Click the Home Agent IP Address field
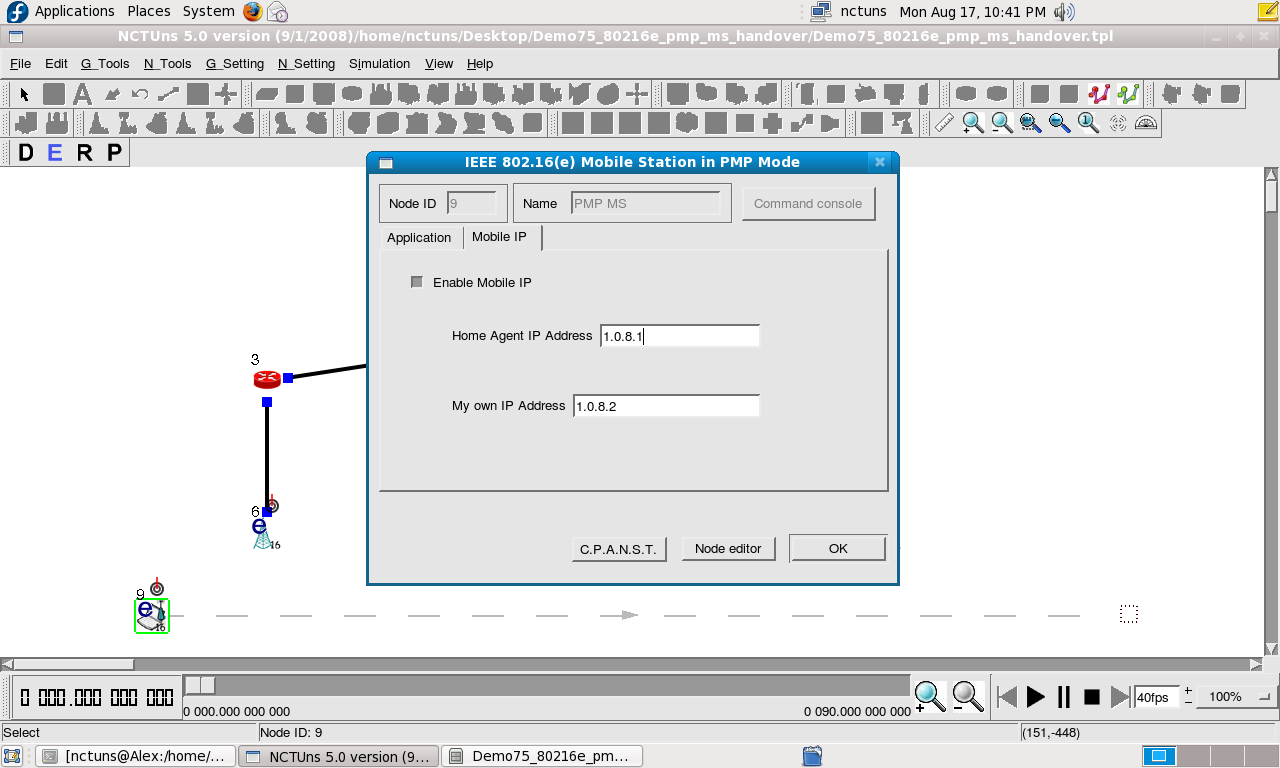The image size is (1280, 768). [680, 336]
